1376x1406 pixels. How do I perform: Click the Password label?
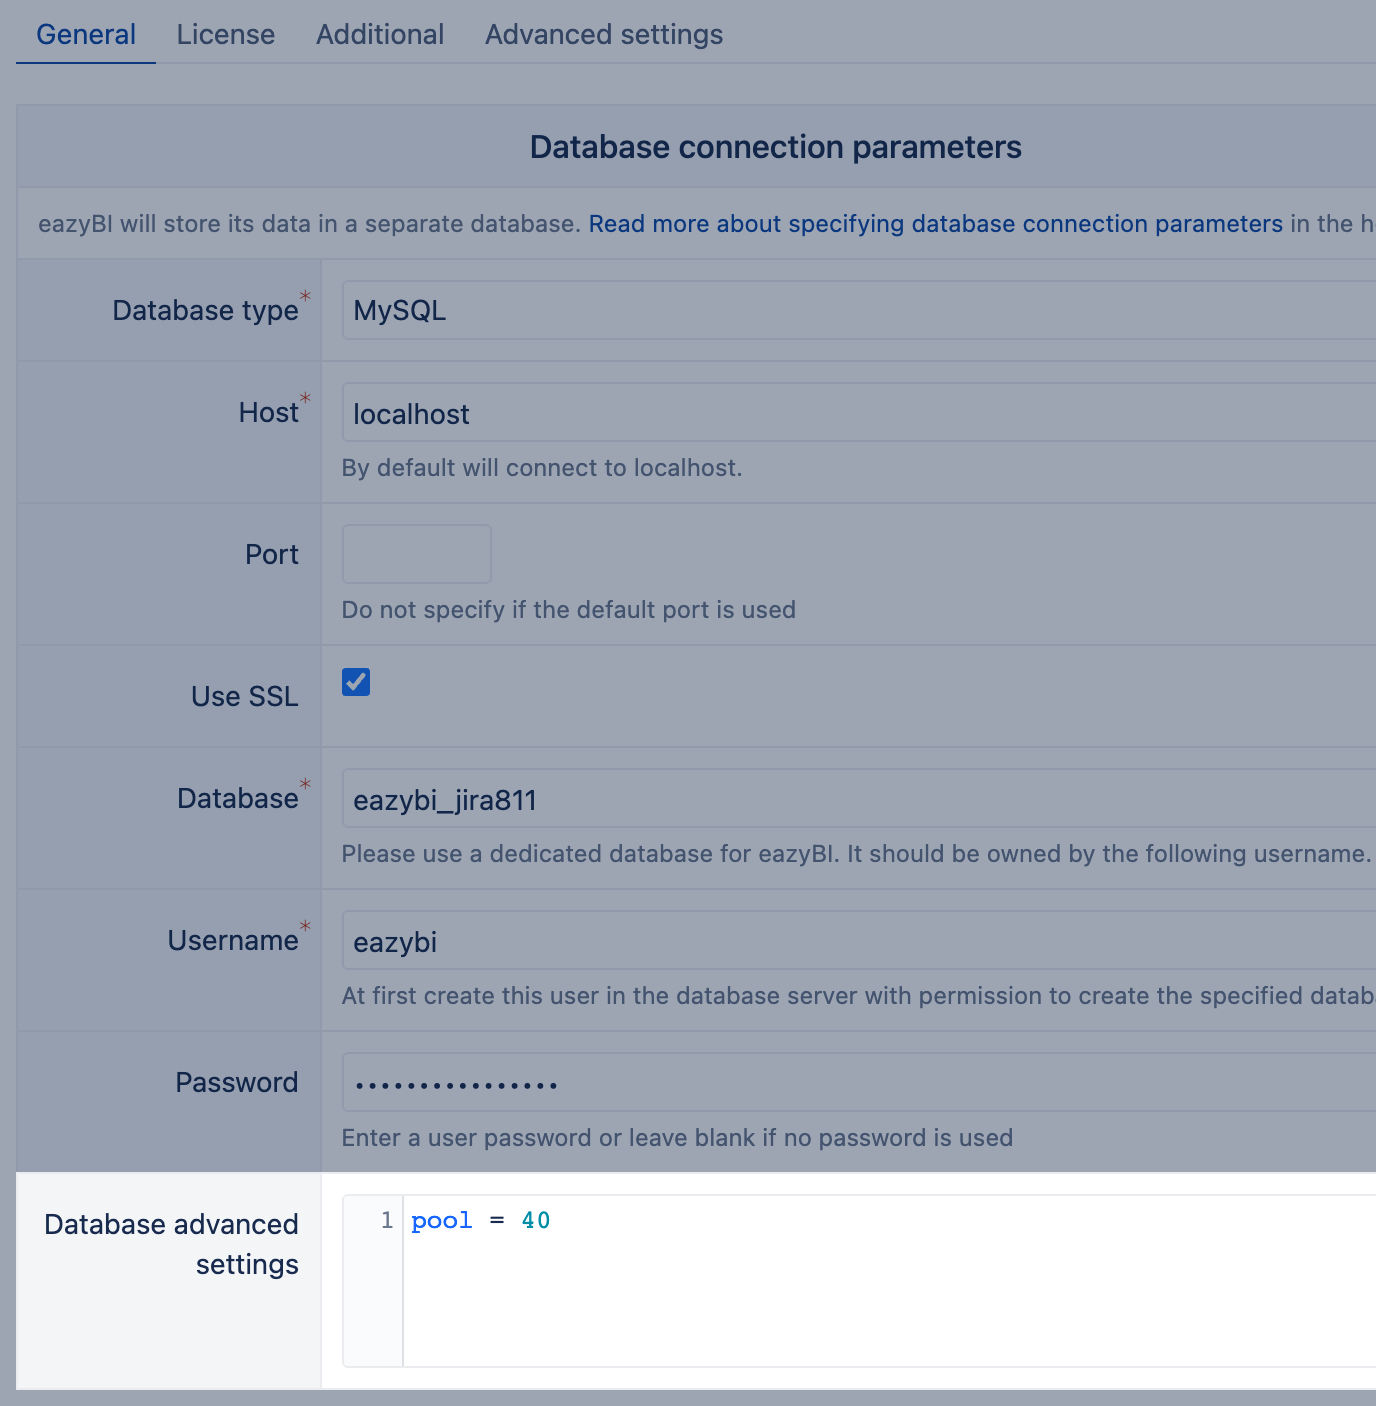(237, 1083)
